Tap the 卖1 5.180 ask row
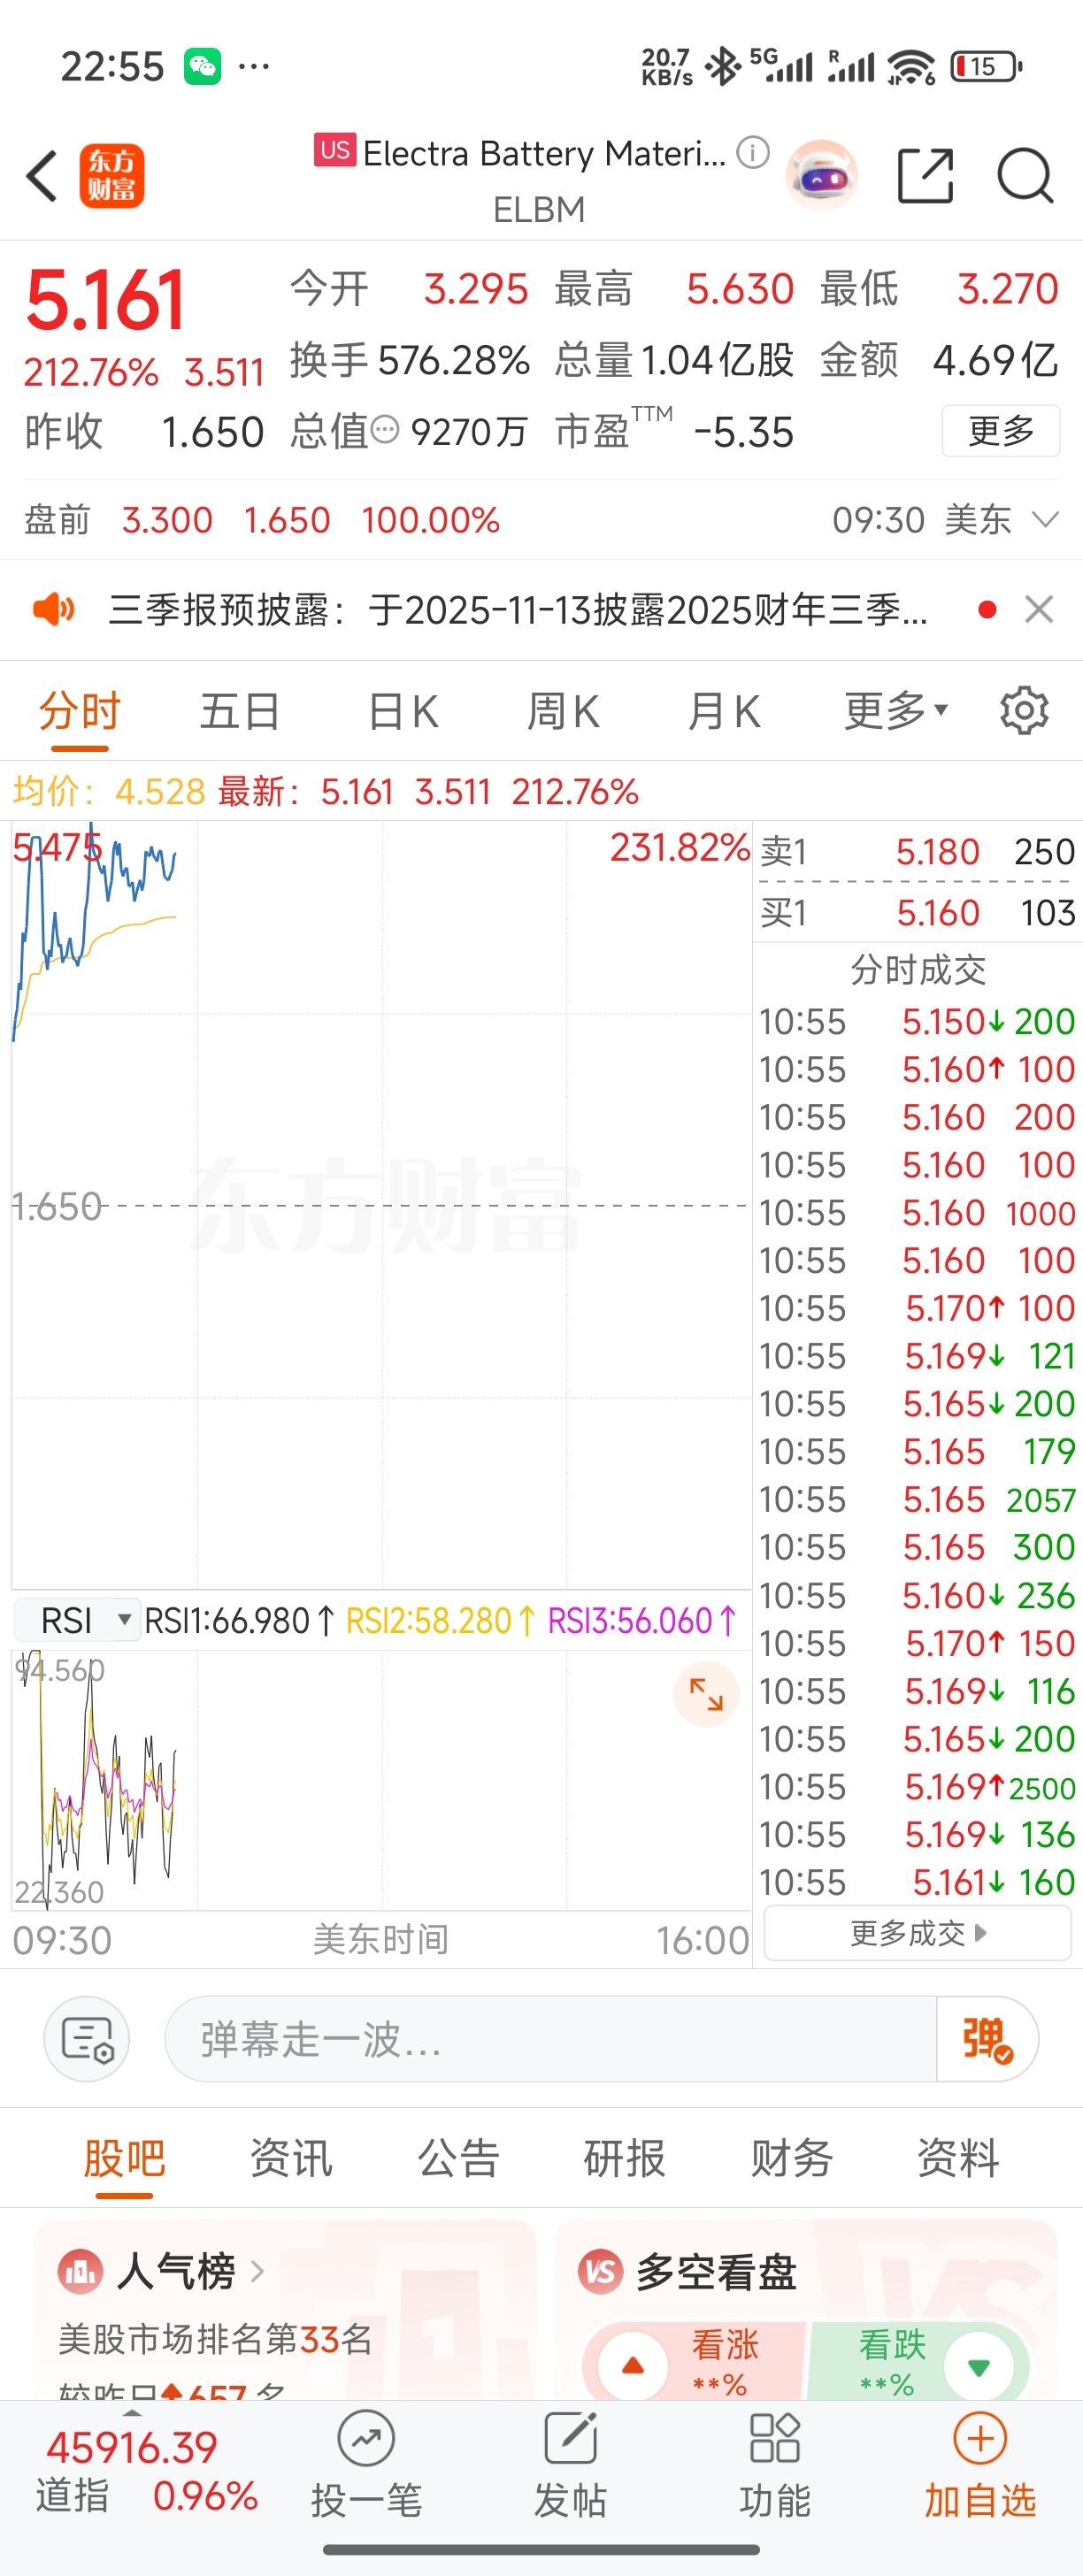1083x2576 pixels. pyautogui.click(x=917, y=851)
